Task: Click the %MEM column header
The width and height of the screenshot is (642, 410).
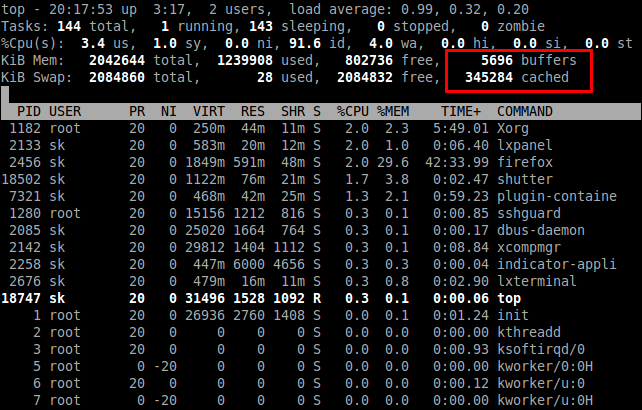Action: tap(393, 111)
